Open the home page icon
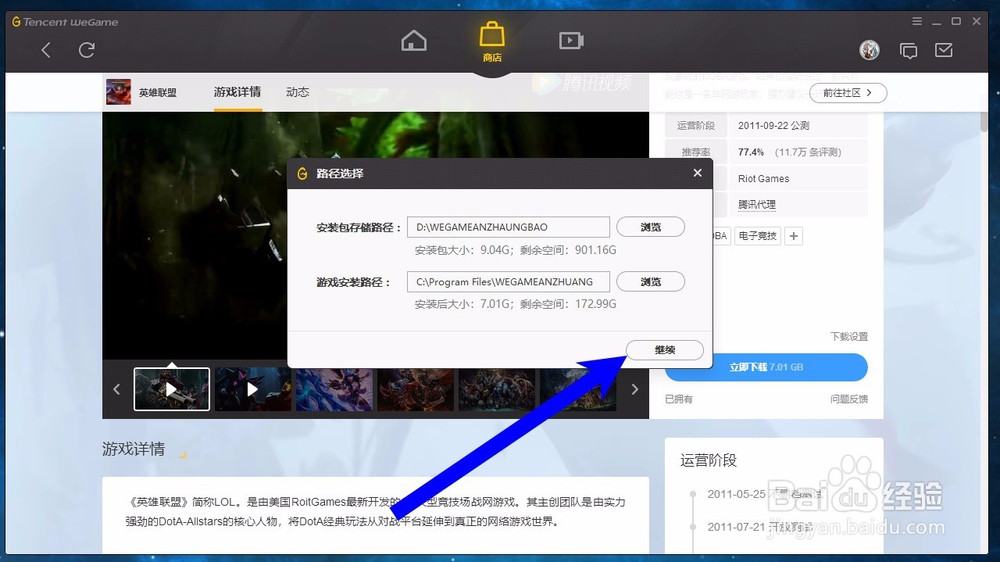1000x562 pixels. [414, 41]
